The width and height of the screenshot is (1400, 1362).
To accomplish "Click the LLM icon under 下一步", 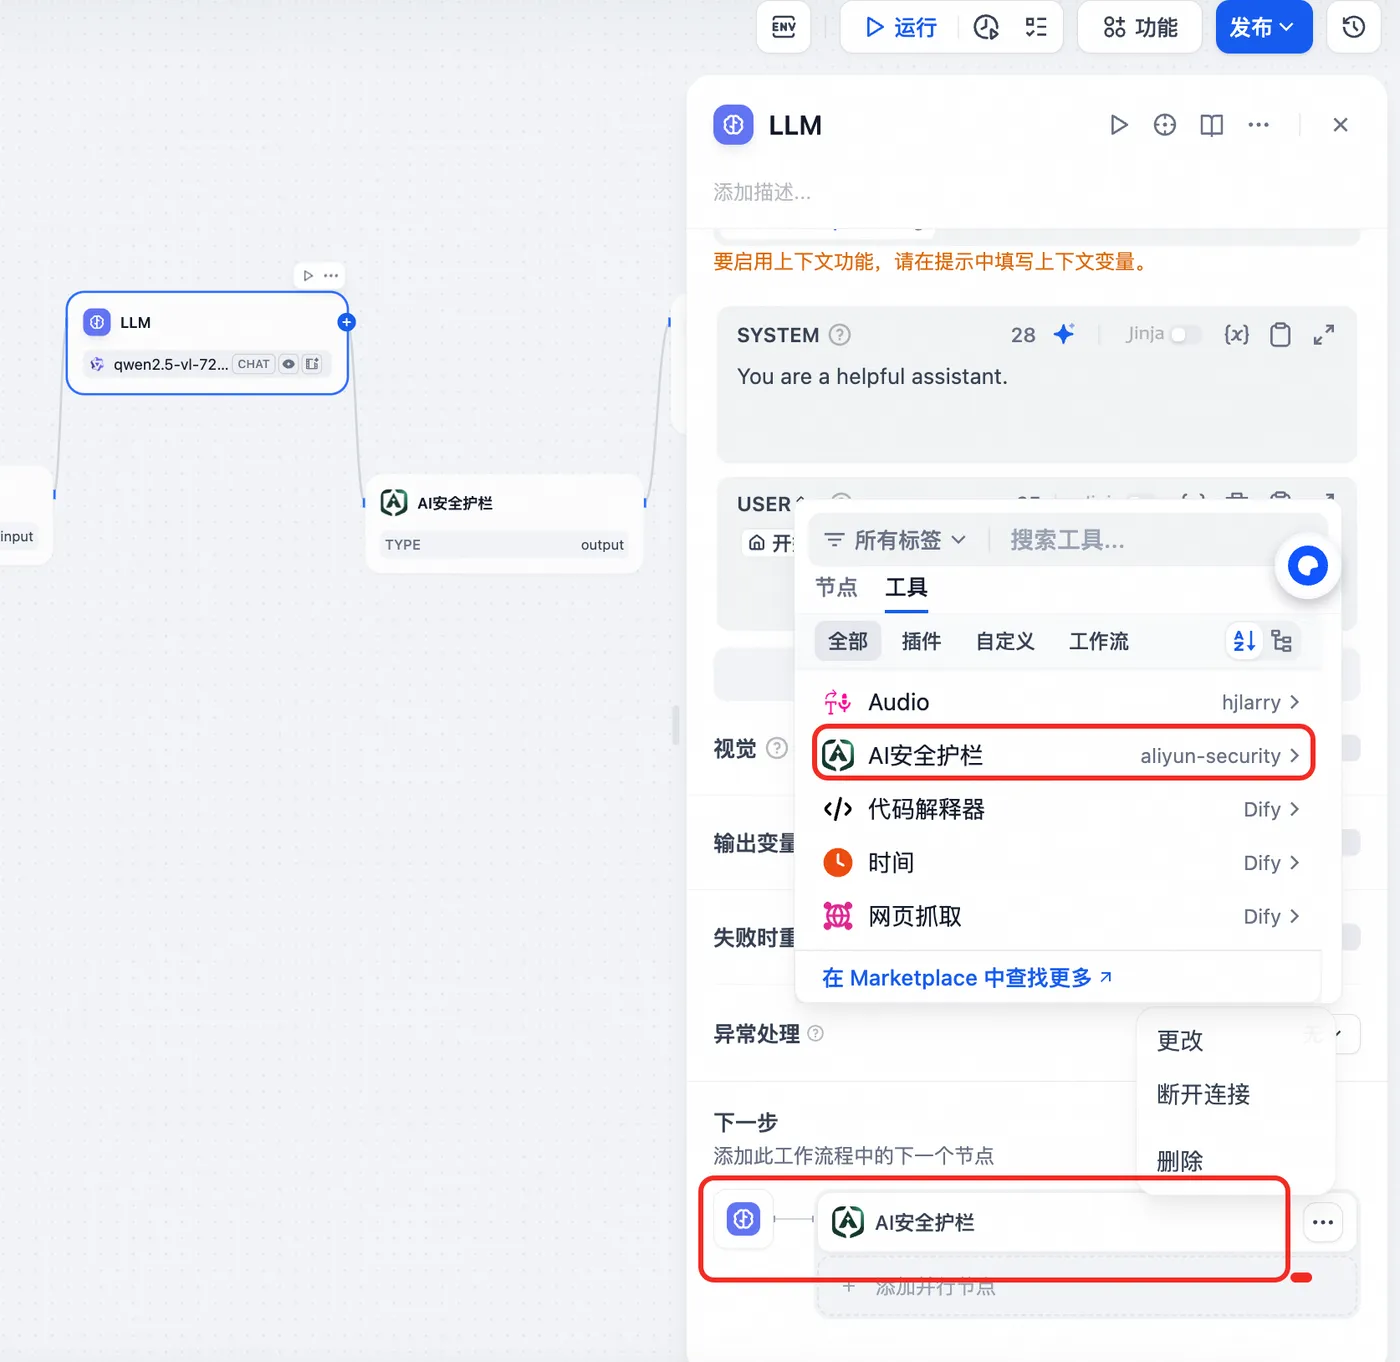I will tap(743, 1219).
